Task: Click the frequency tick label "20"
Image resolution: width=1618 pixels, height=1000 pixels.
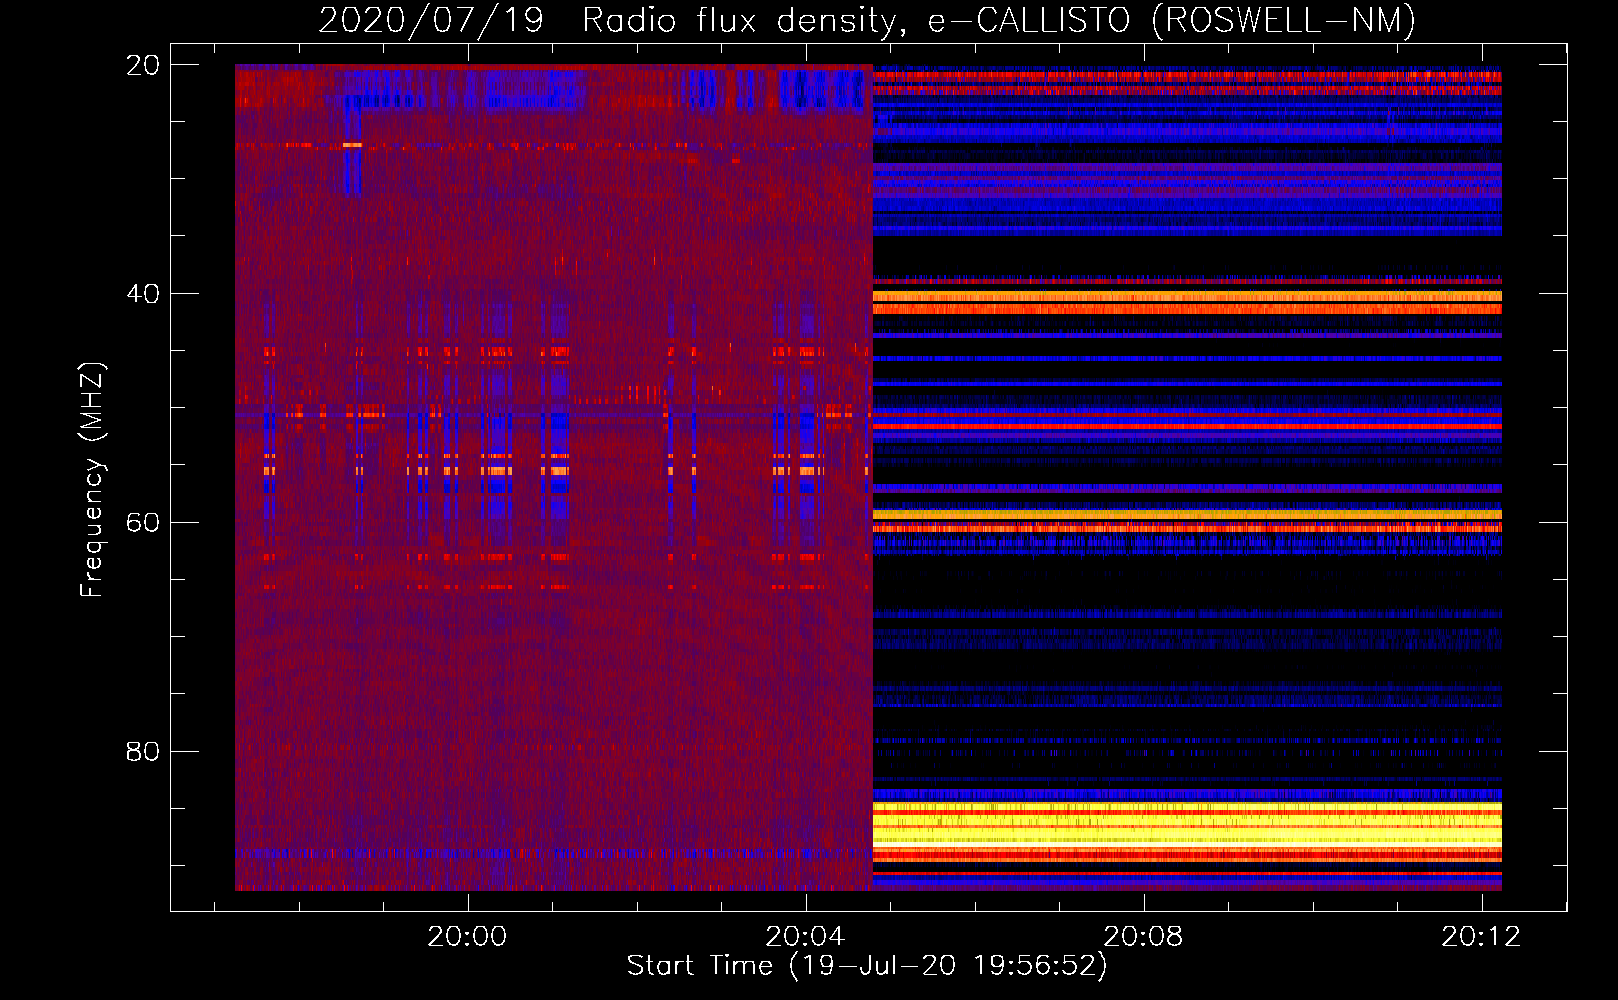Action: tap(143, 65)
